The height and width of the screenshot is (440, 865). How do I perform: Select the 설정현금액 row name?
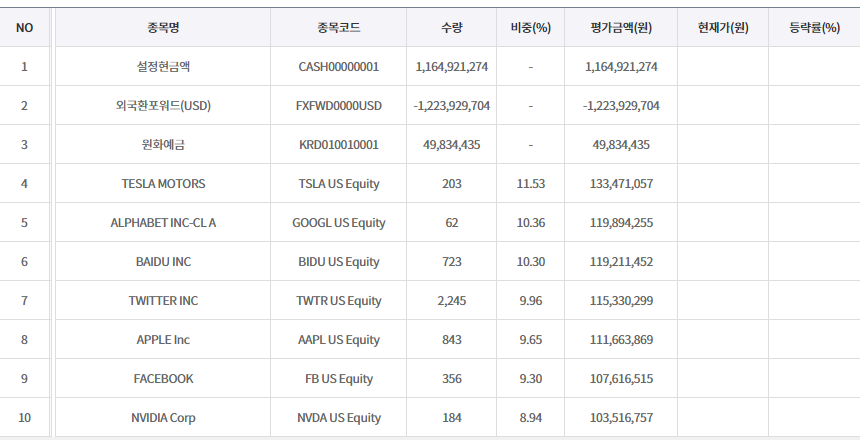pos(163,67)
